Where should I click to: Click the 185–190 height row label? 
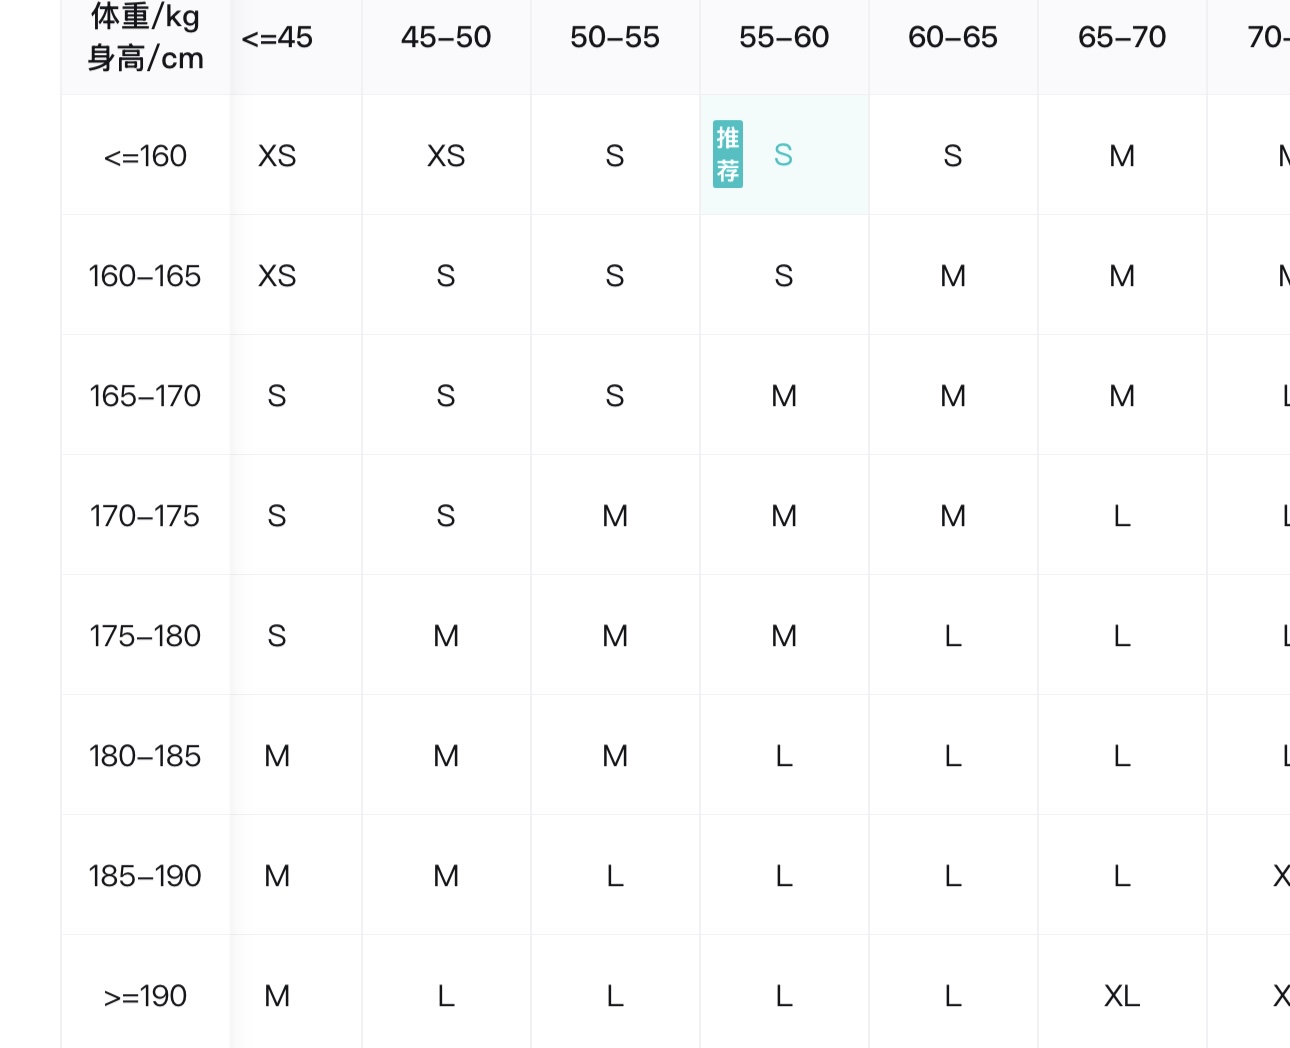146,876
